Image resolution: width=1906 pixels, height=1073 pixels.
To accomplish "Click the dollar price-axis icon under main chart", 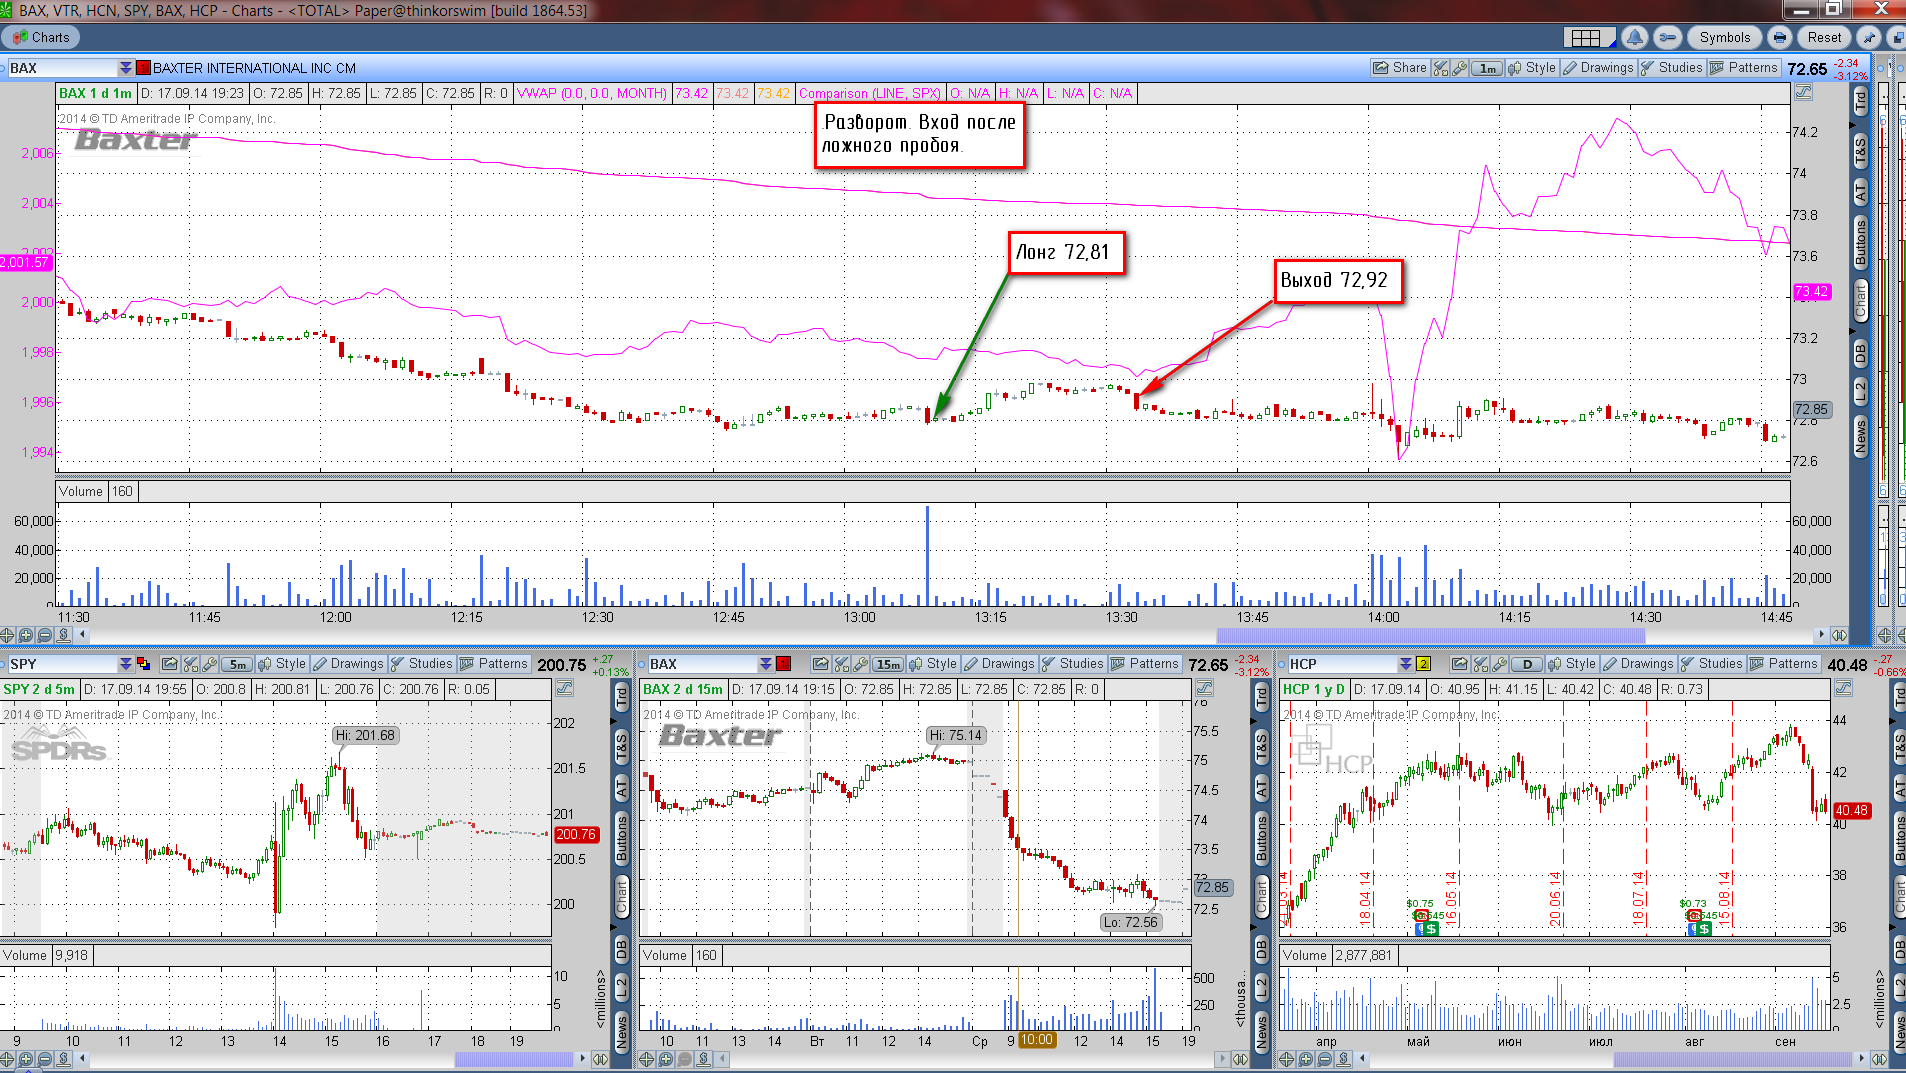I will (64, 635).
